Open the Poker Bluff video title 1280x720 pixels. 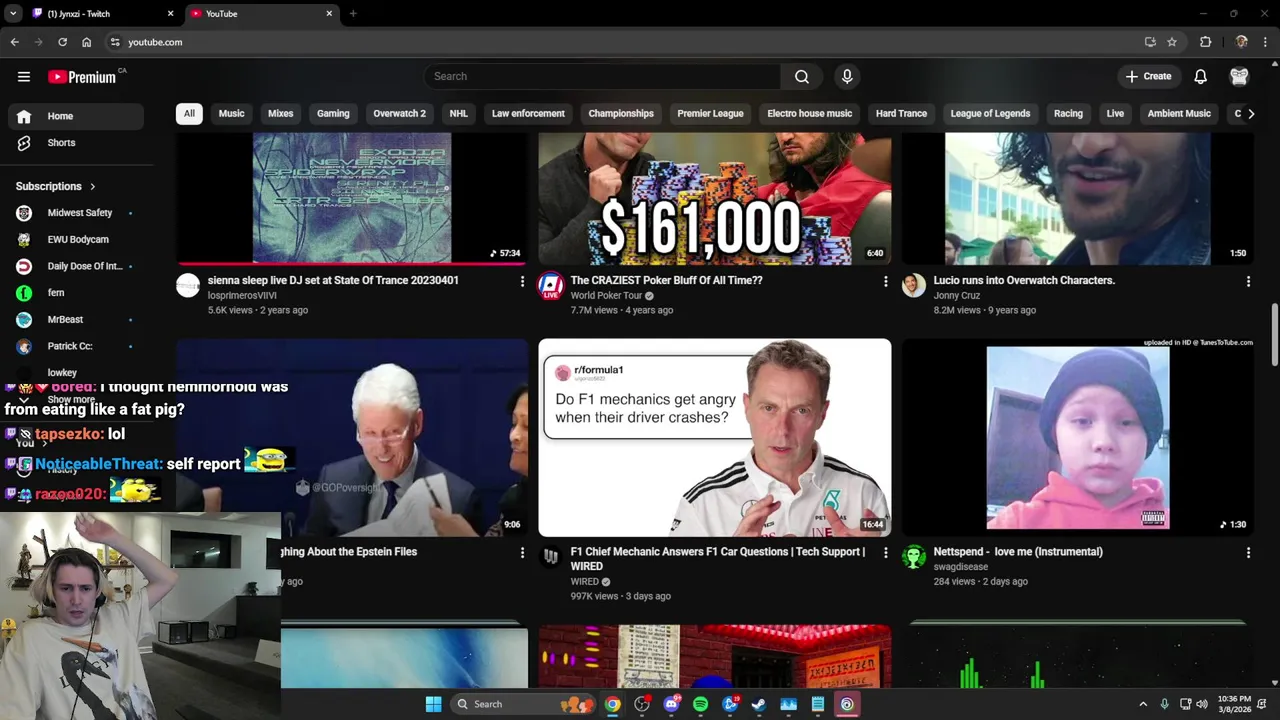666,281
